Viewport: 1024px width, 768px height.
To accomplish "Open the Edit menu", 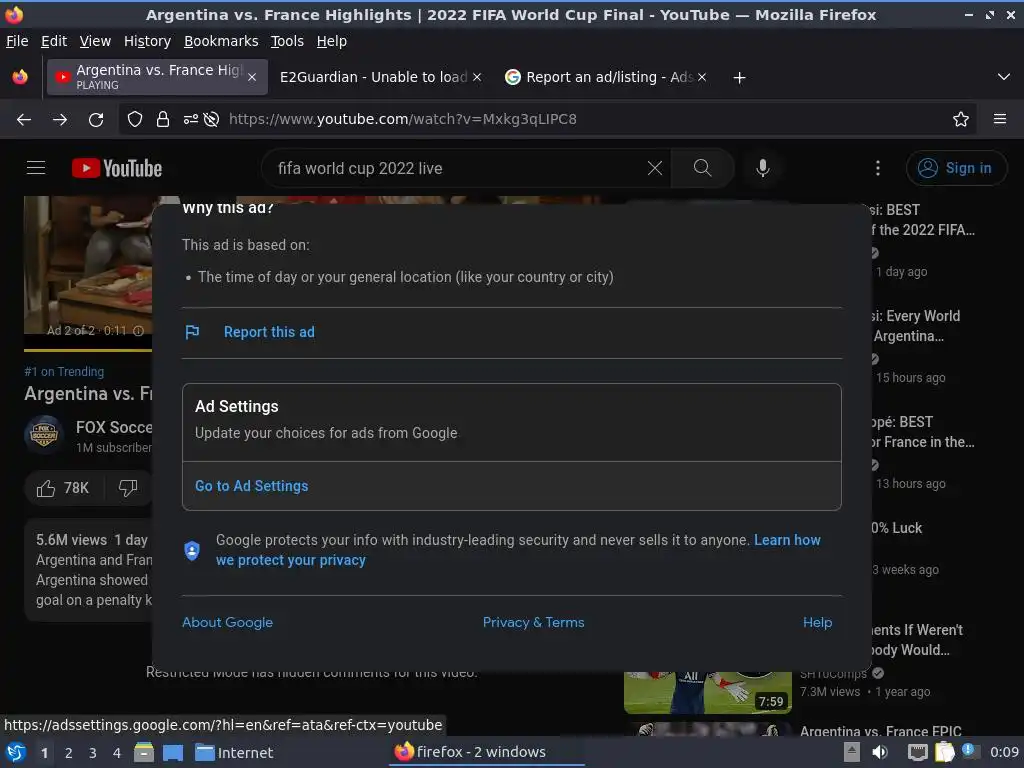I will tap(54, 41).
